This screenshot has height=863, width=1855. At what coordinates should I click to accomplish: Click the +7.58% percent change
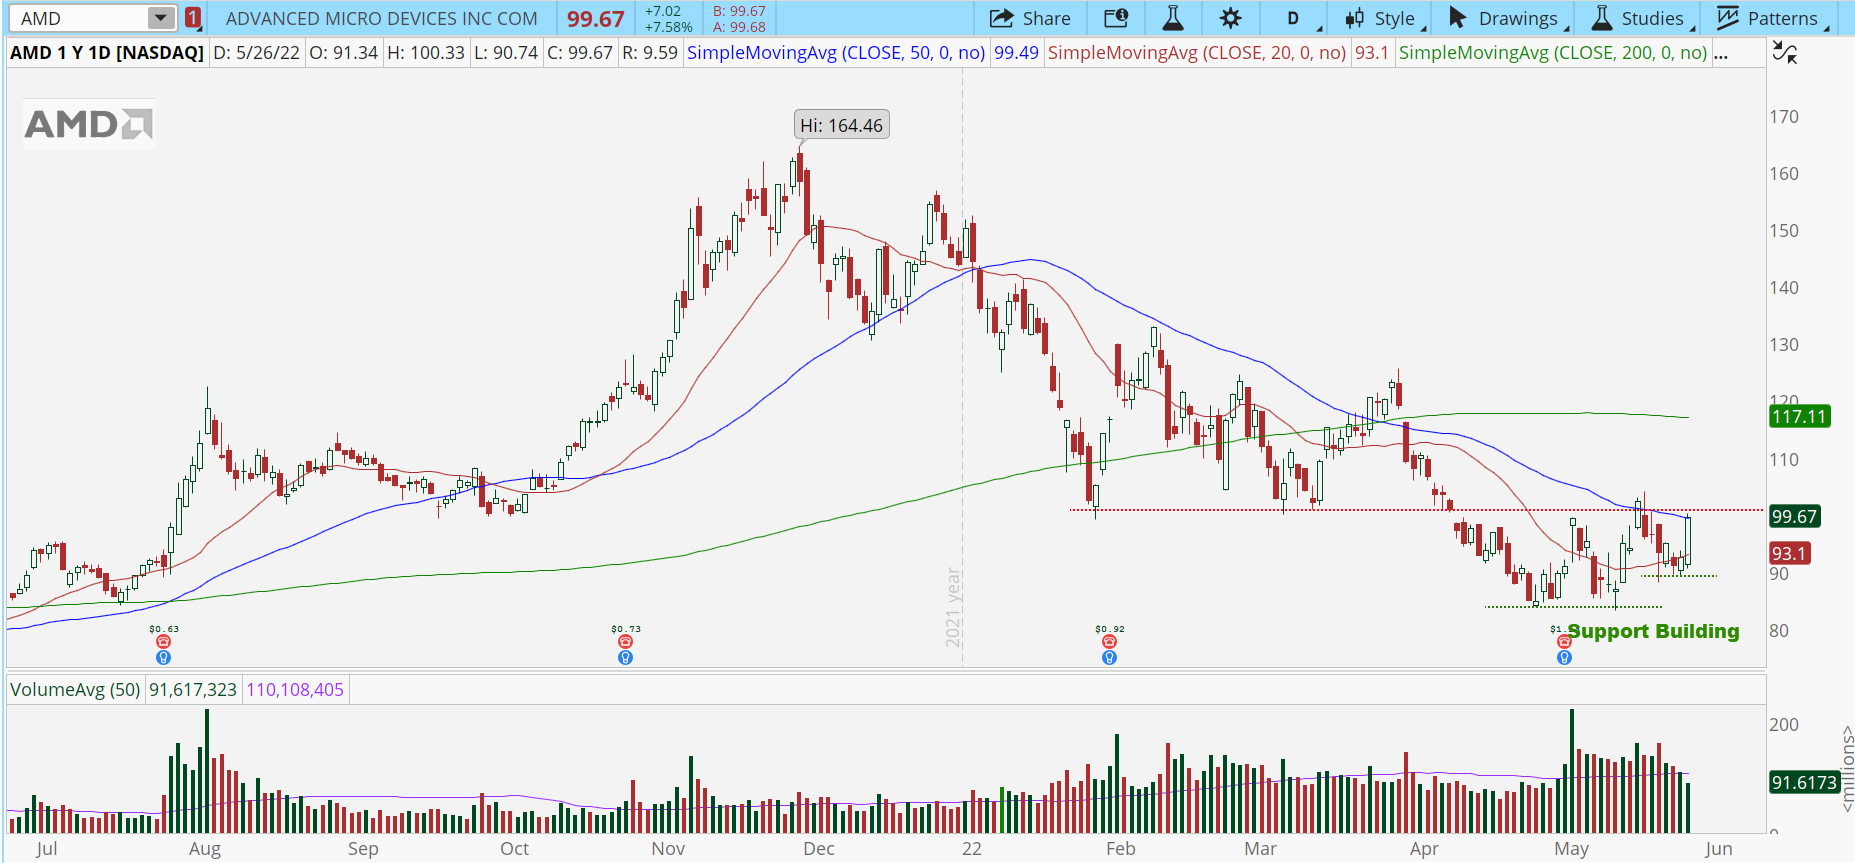[668, 27]
